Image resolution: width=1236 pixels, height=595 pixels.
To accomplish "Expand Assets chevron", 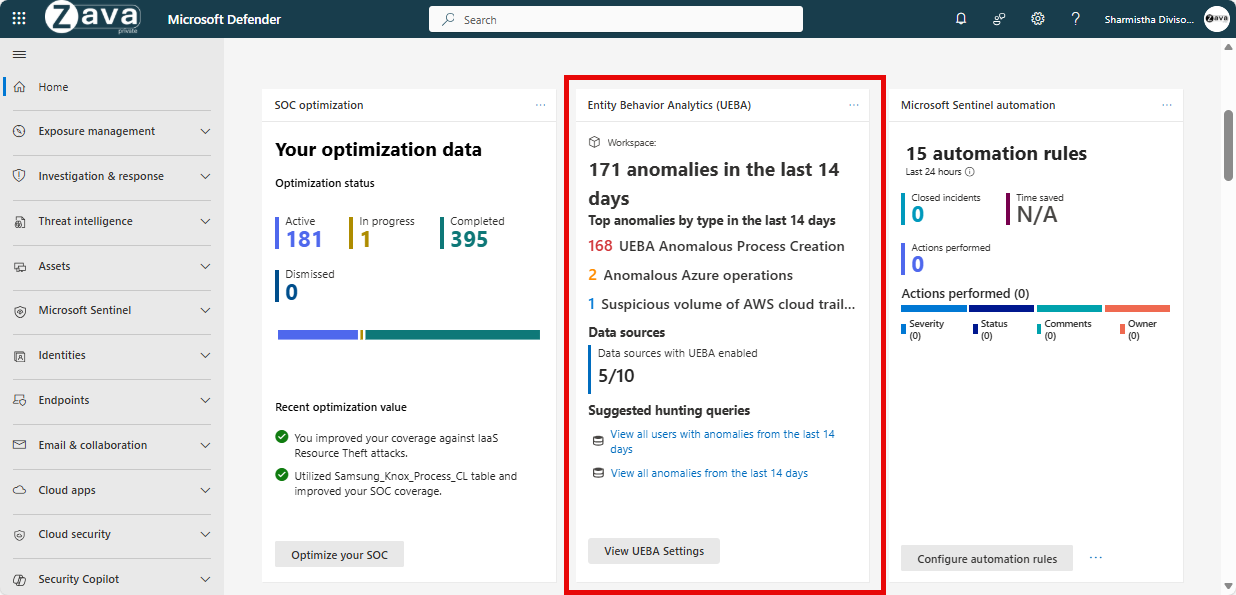I will (x=205, y=266).
